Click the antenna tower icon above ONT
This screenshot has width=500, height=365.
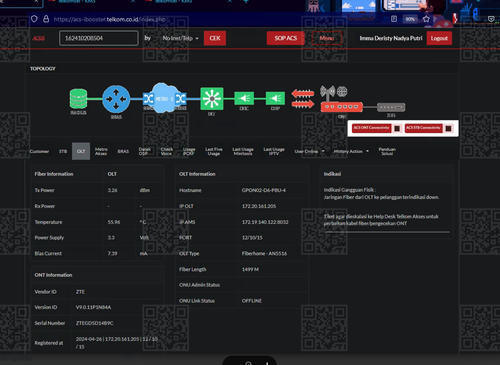click(x=327, y=92)
